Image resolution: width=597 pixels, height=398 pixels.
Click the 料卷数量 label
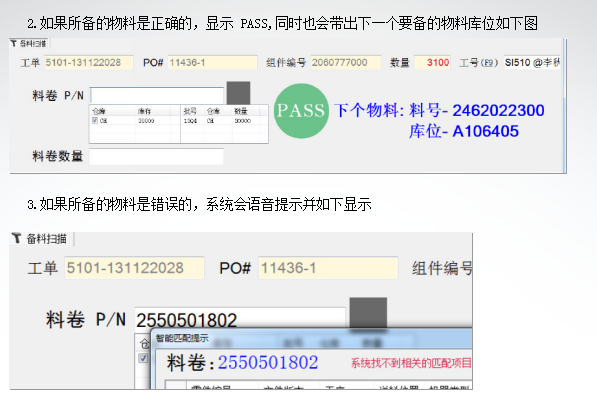(x=57, y=156)
